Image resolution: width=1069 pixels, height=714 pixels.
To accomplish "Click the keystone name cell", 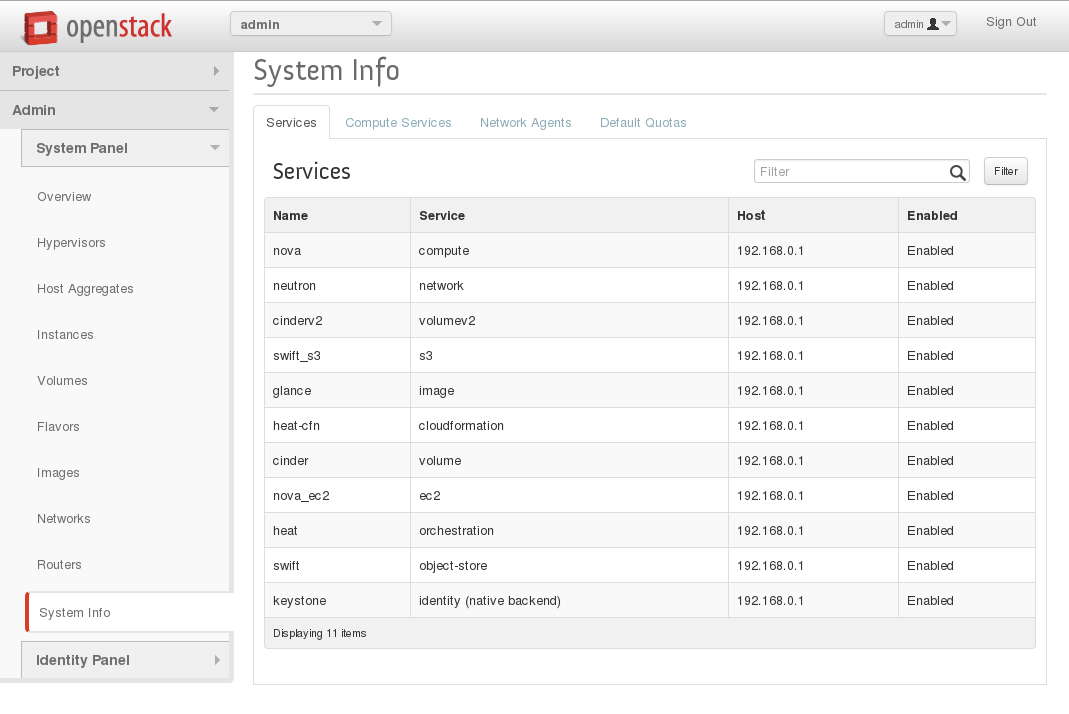I will (x=337, y=601).
